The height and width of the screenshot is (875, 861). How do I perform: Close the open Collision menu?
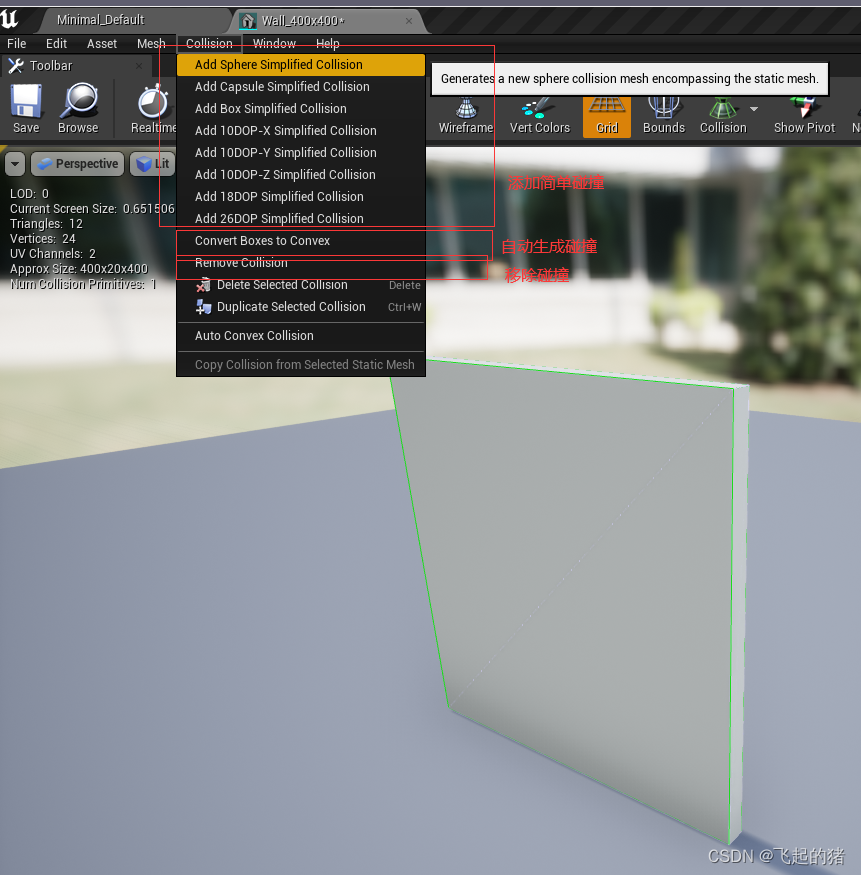point(209,44)
